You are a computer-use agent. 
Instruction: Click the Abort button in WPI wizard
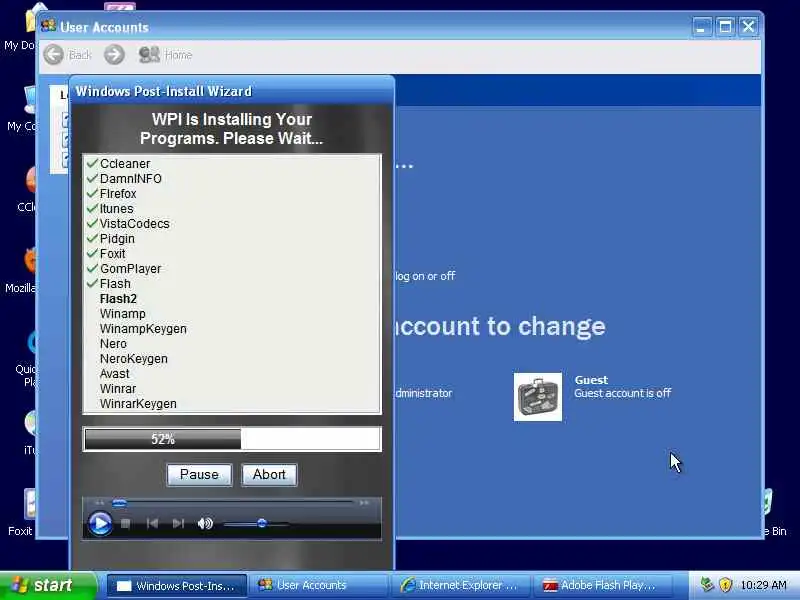(269, 474)
